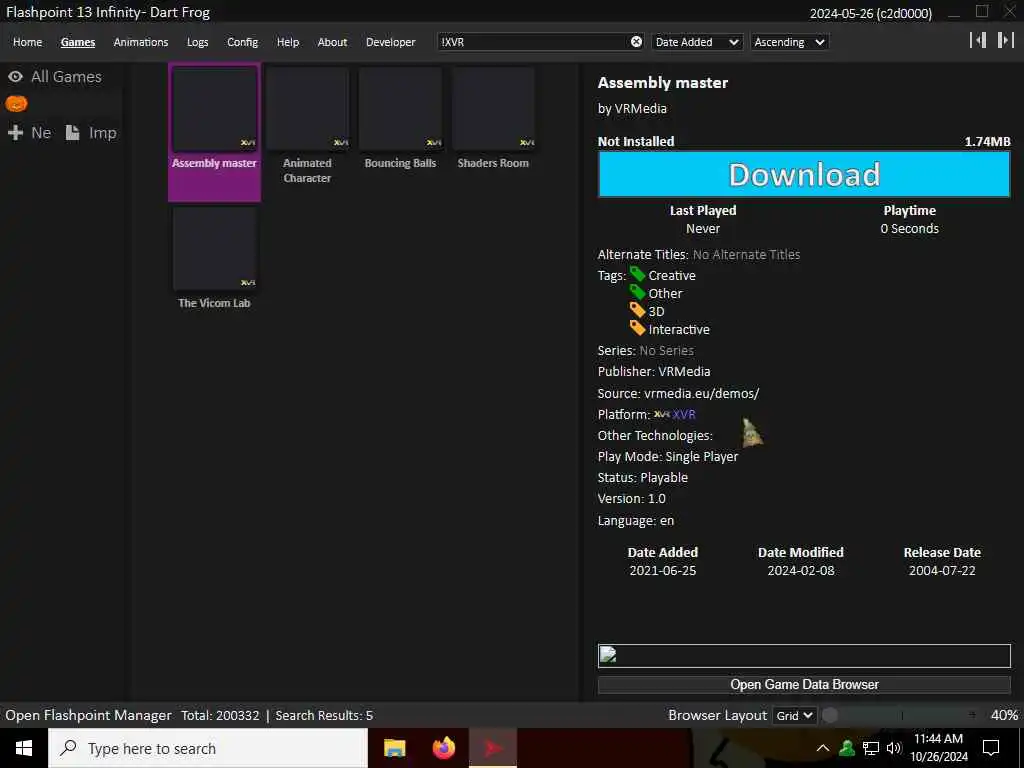Screen dimensions: 1024x768
Task: Select the Creative tag icon
Action: pyautogui.click(x=637, y=275)
